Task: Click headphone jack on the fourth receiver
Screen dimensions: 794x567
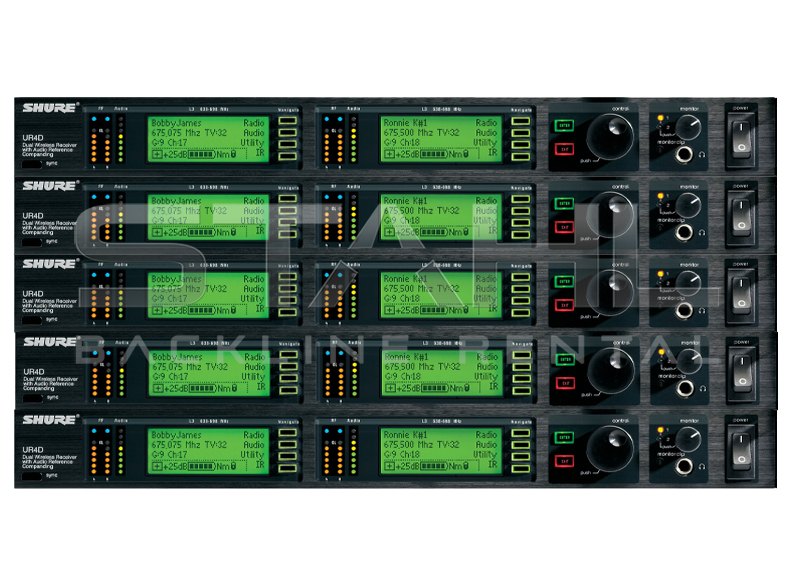Action: point(685,388)
